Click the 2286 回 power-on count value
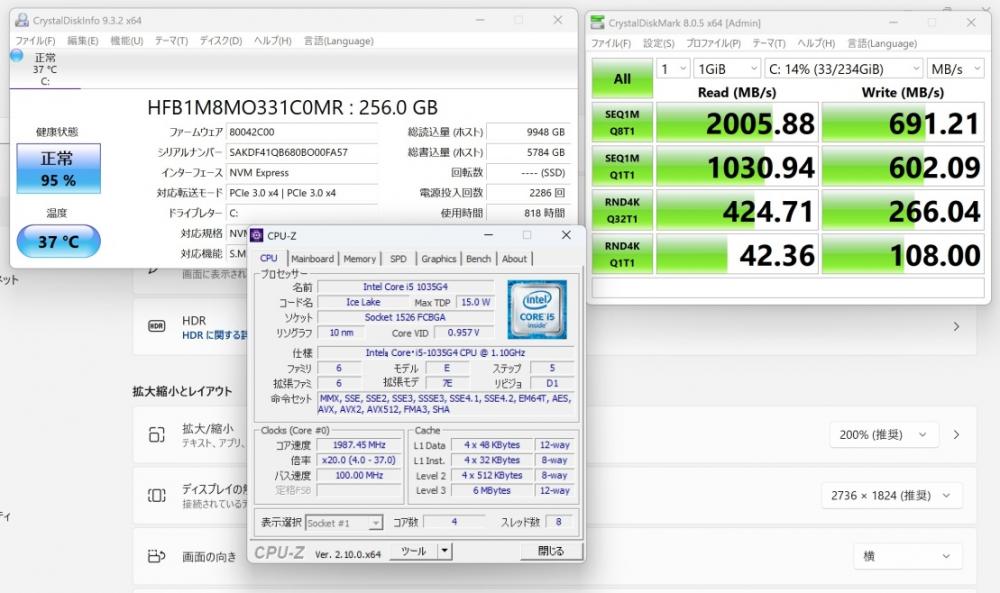1000x593 pixels. click(527, 193)
